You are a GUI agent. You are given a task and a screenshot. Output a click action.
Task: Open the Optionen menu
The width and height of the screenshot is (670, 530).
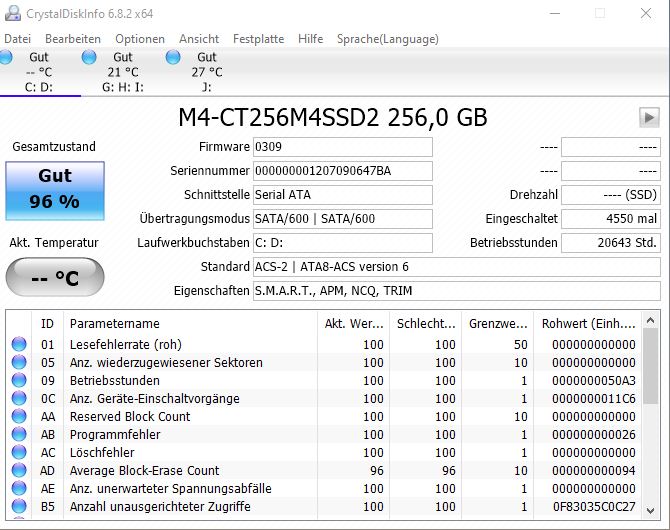click(140, 39)
